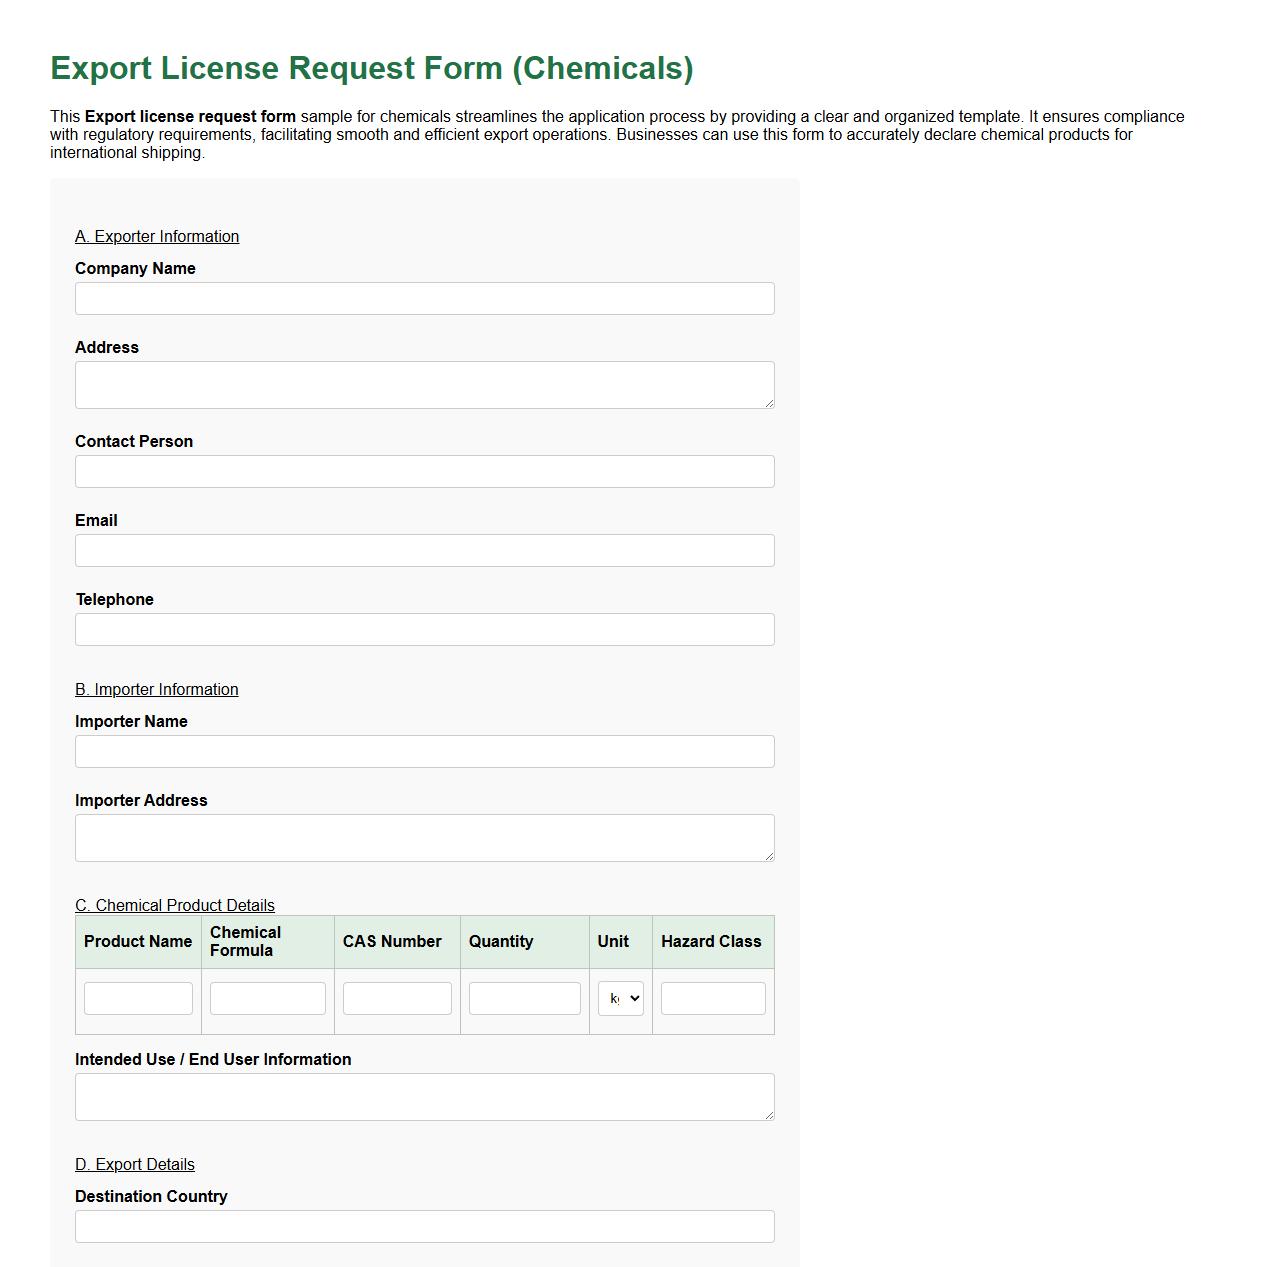The height and width of the screenshot is (1267, 1263).
Task: Focus the Email input field
Action: click(x=424, y=550)
